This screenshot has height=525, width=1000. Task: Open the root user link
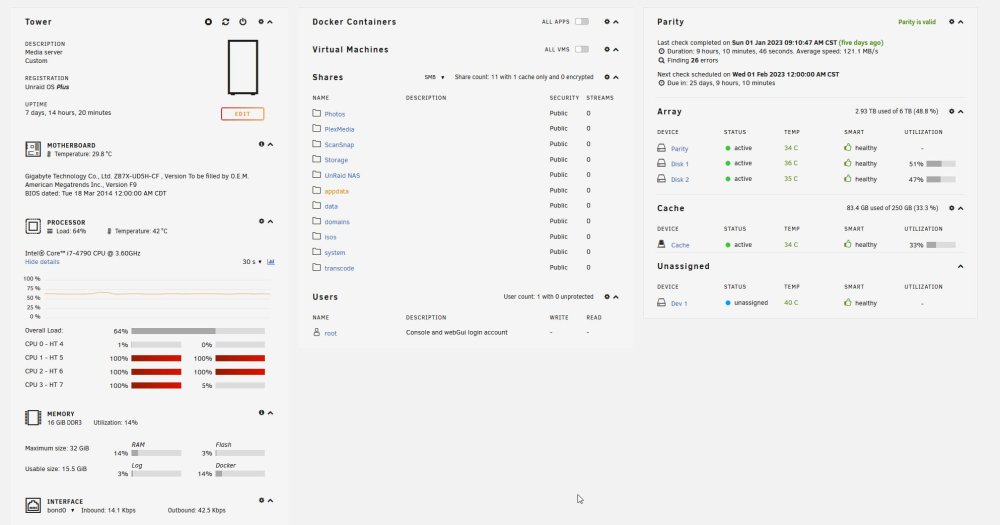tap(330, 333)
